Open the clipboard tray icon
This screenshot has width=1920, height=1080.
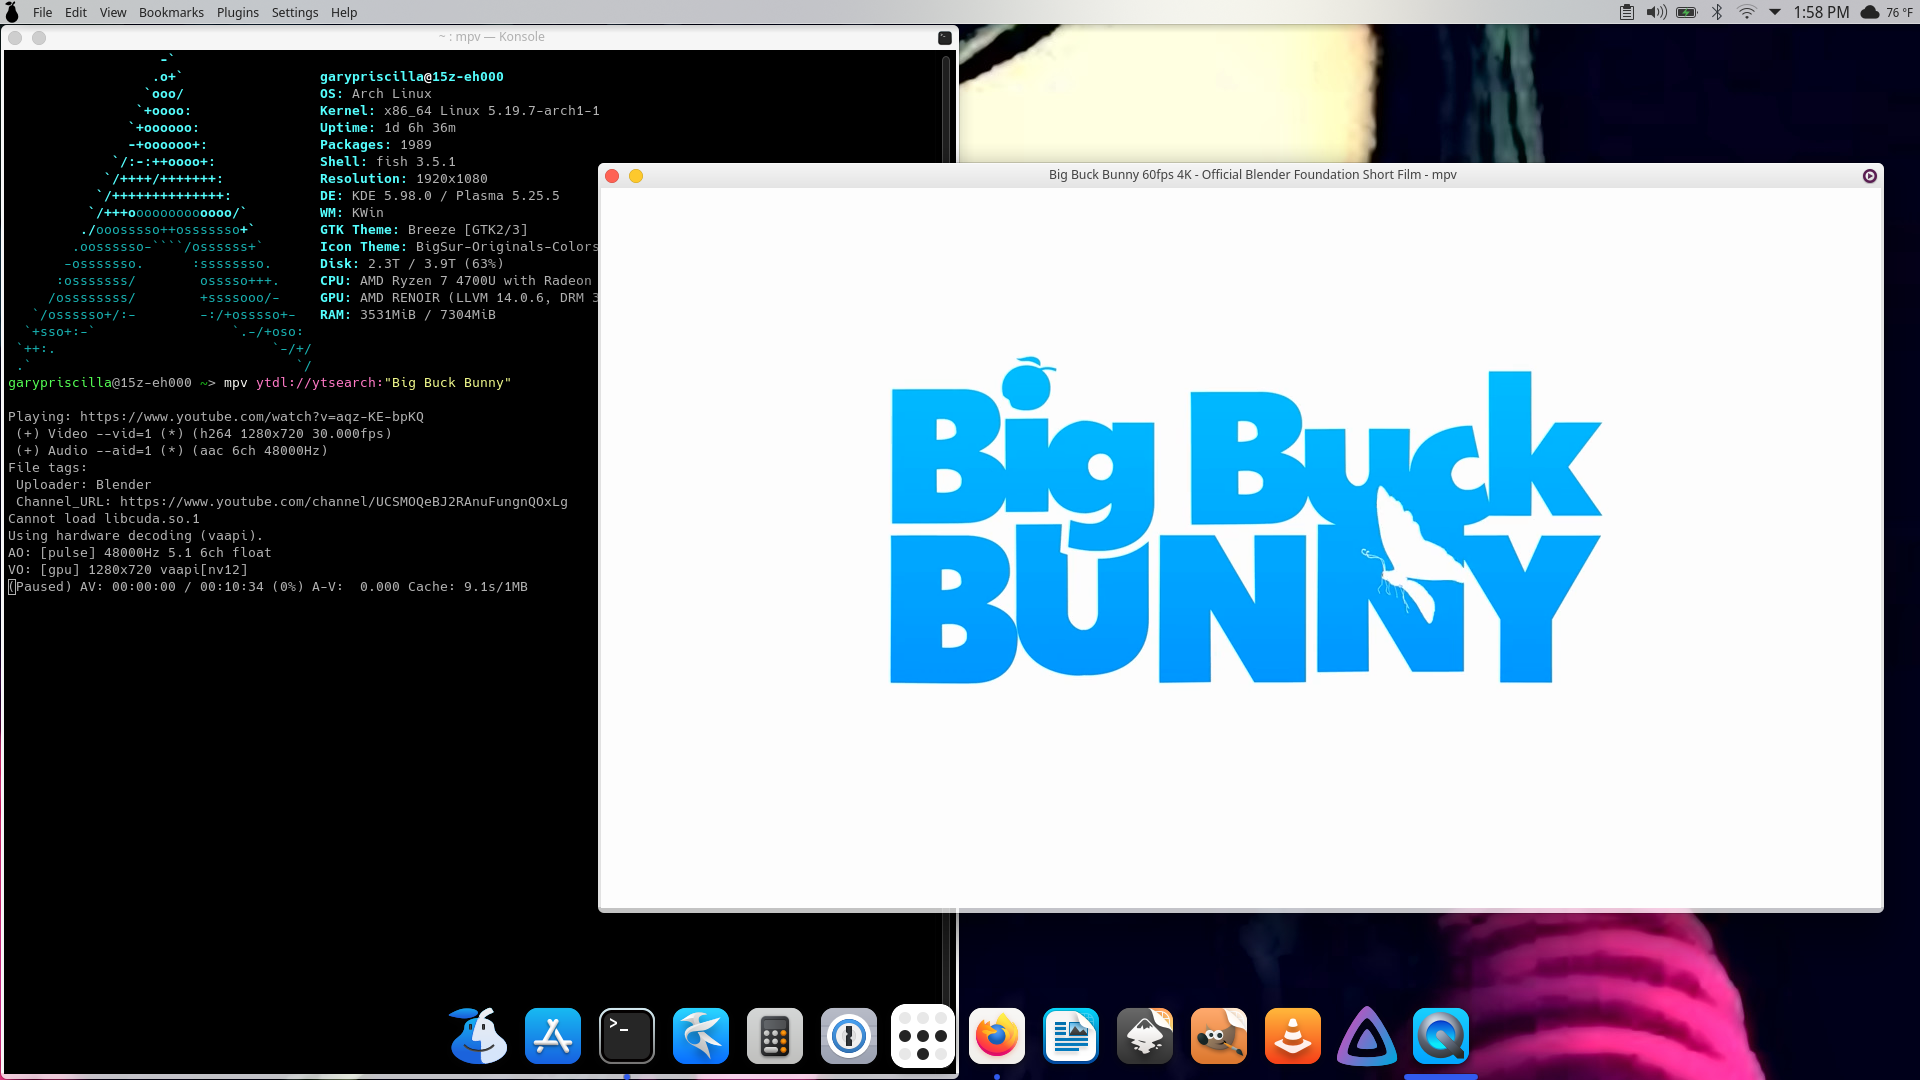coord(1627,12)
